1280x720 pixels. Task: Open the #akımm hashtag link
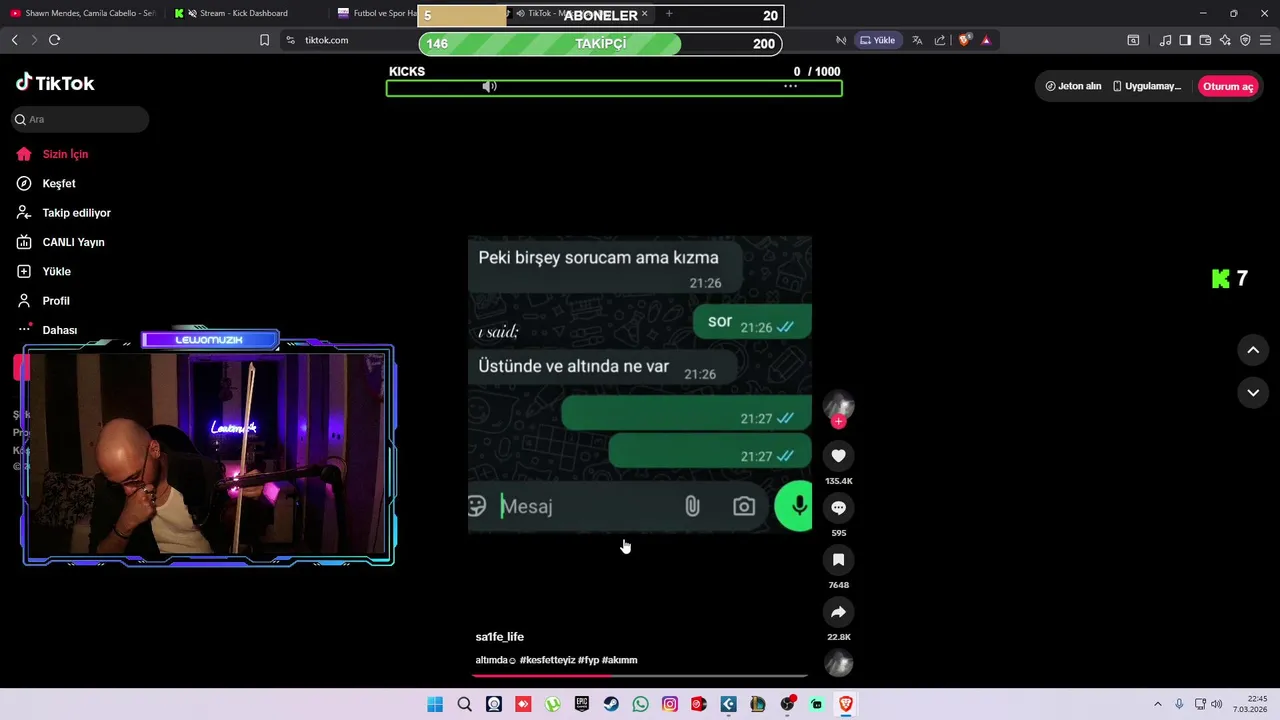619,660
